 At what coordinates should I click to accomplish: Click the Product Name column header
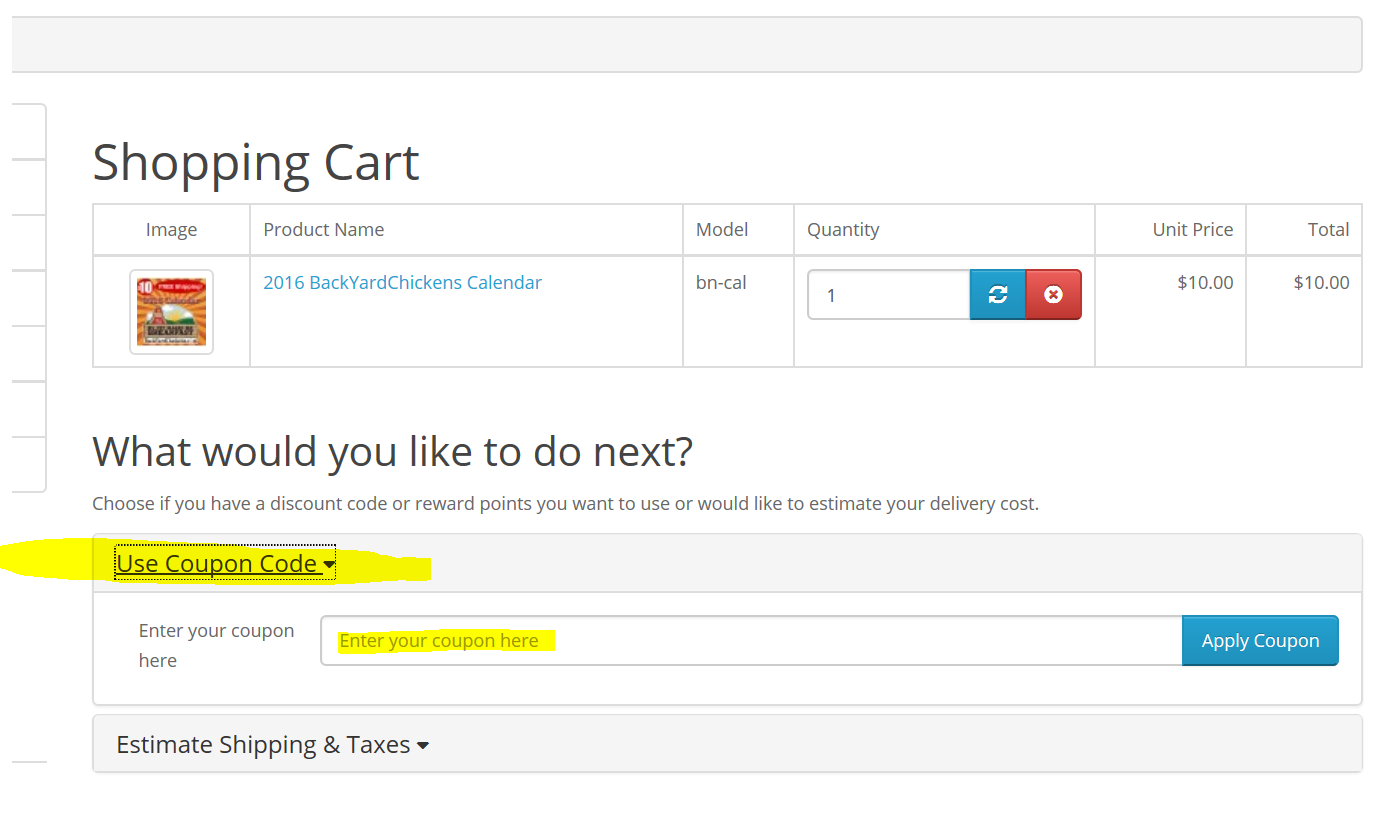tap(323, 230)
